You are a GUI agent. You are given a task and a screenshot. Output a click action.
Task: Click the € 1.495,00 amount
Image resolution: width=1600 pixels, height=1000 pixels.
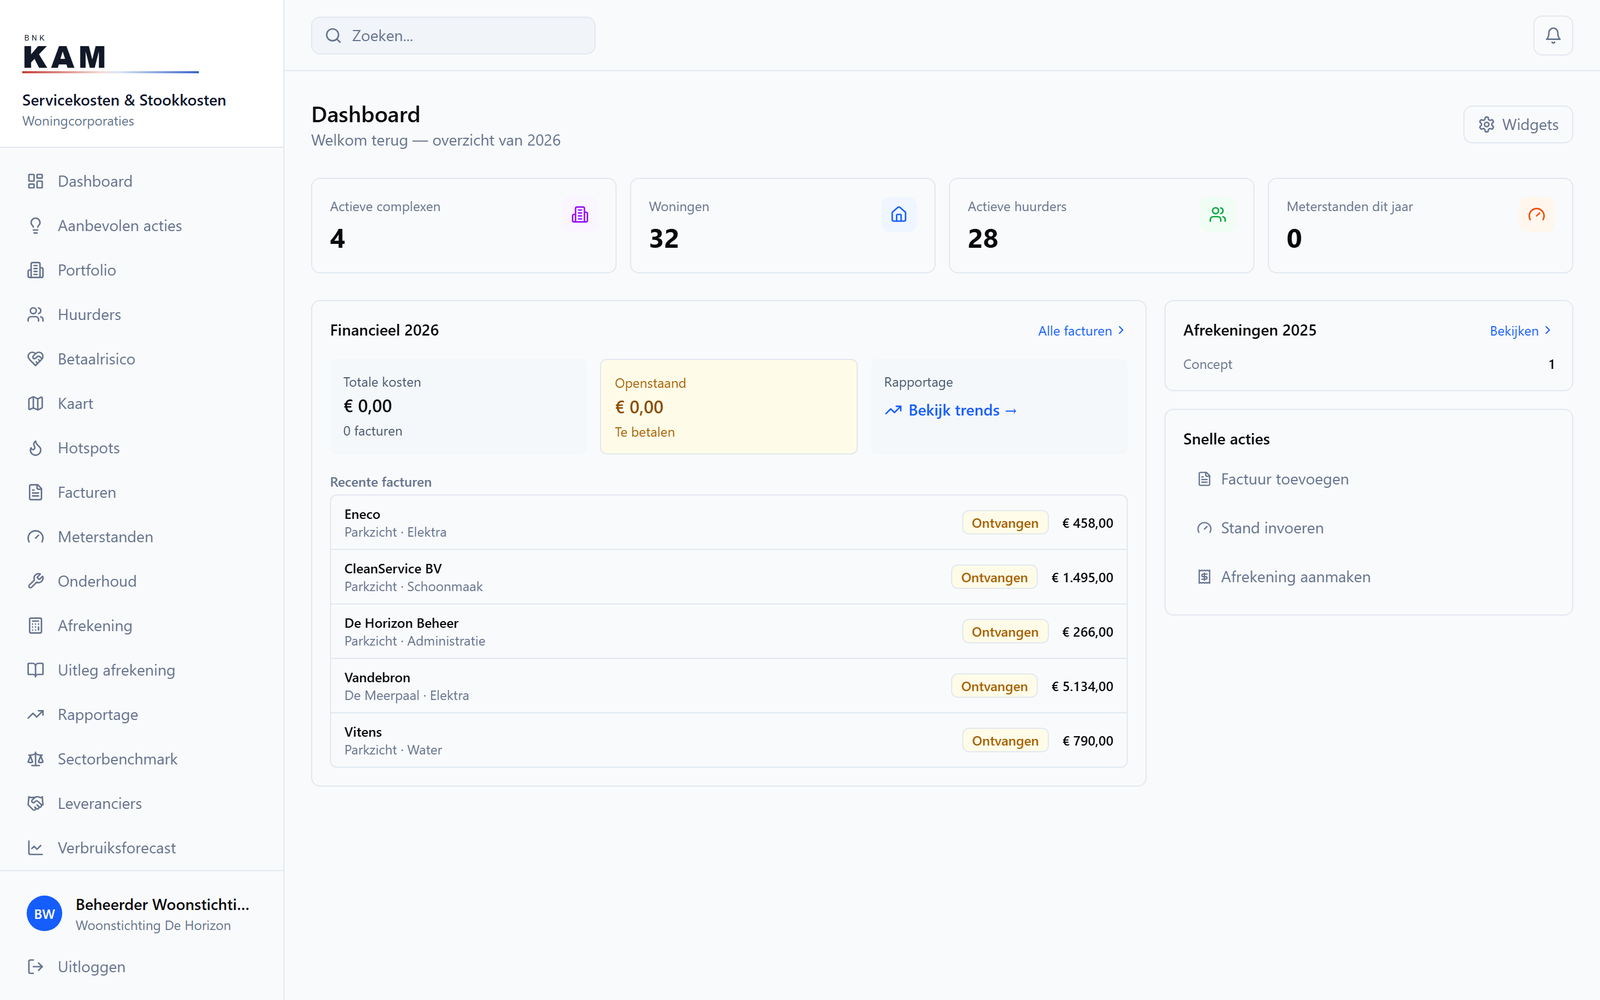(x=1082, y=578)
